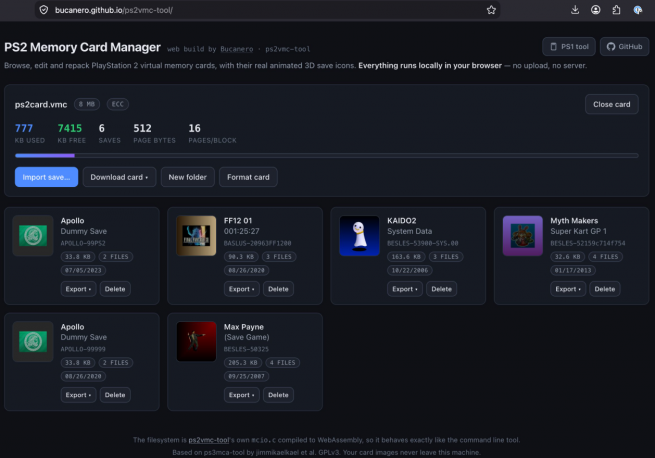
Task: Select the Max Payne save icon thumbnail
Action: tap(196, 341)
